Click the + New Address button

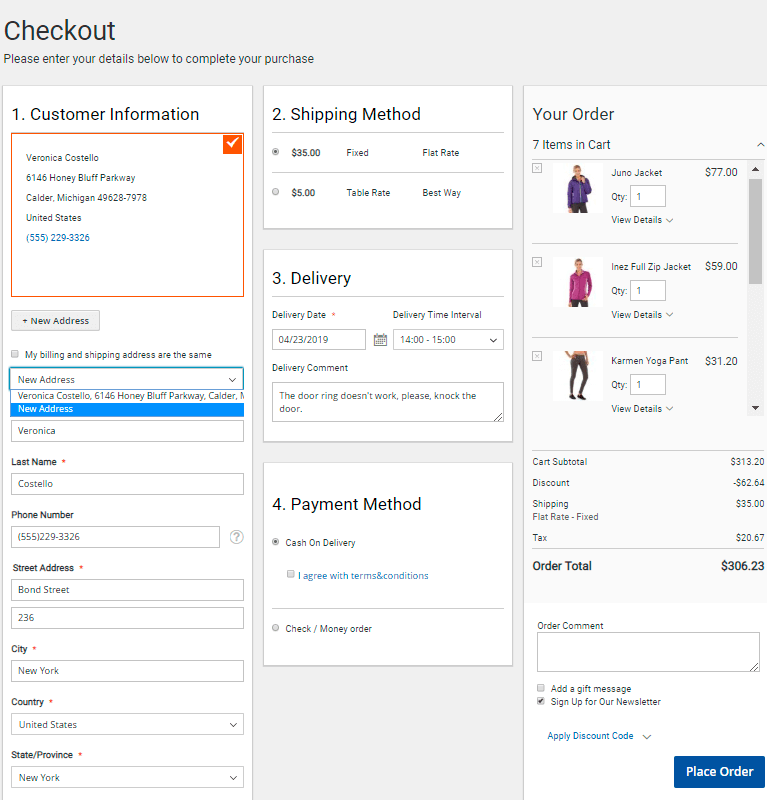click(x=55, y=321)
